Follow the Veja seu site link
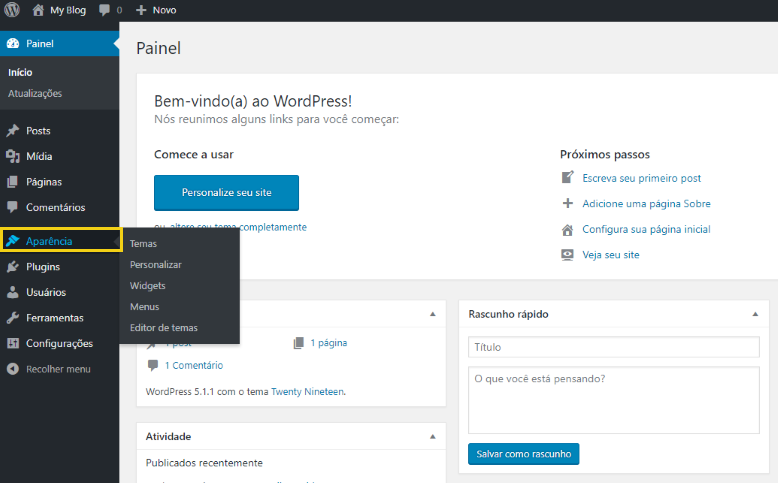Image resolution: width=778 pixels, height=483 pixels. coord(611,255)
